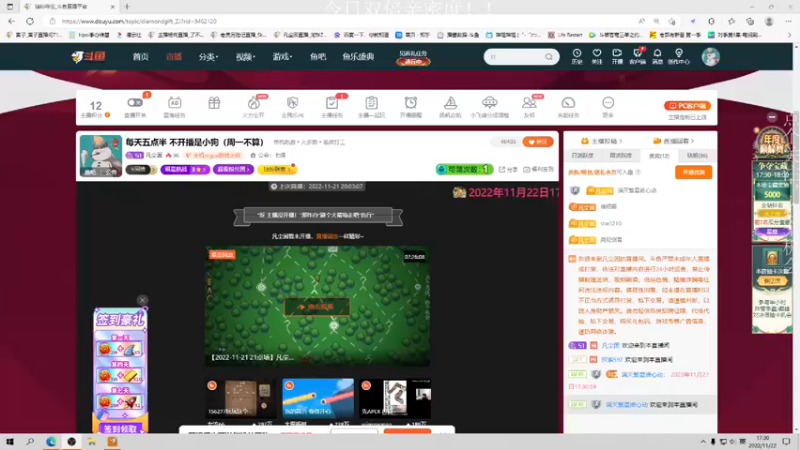Open the streamer task checklist icon with badge
This screenshot has width=800, height=450.
332,107
